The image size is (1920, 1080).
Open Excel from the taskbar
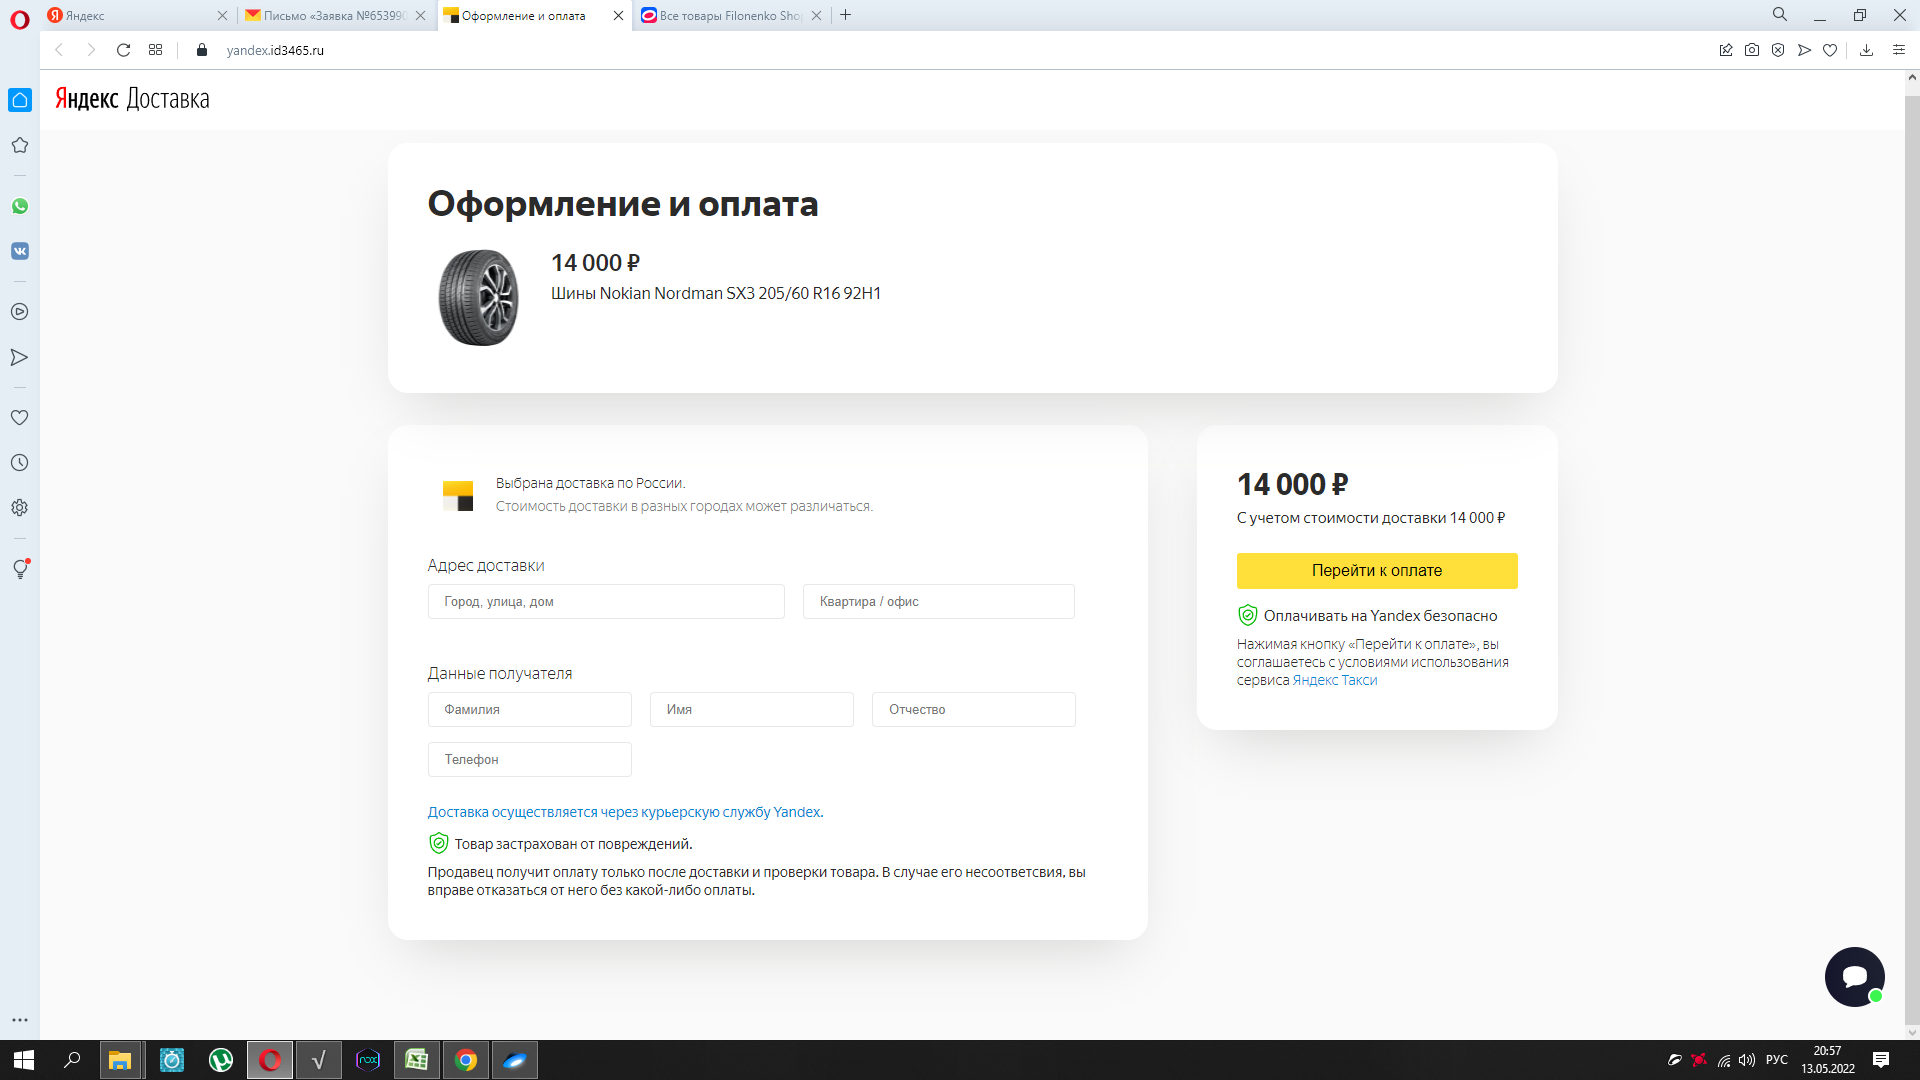417,1060
